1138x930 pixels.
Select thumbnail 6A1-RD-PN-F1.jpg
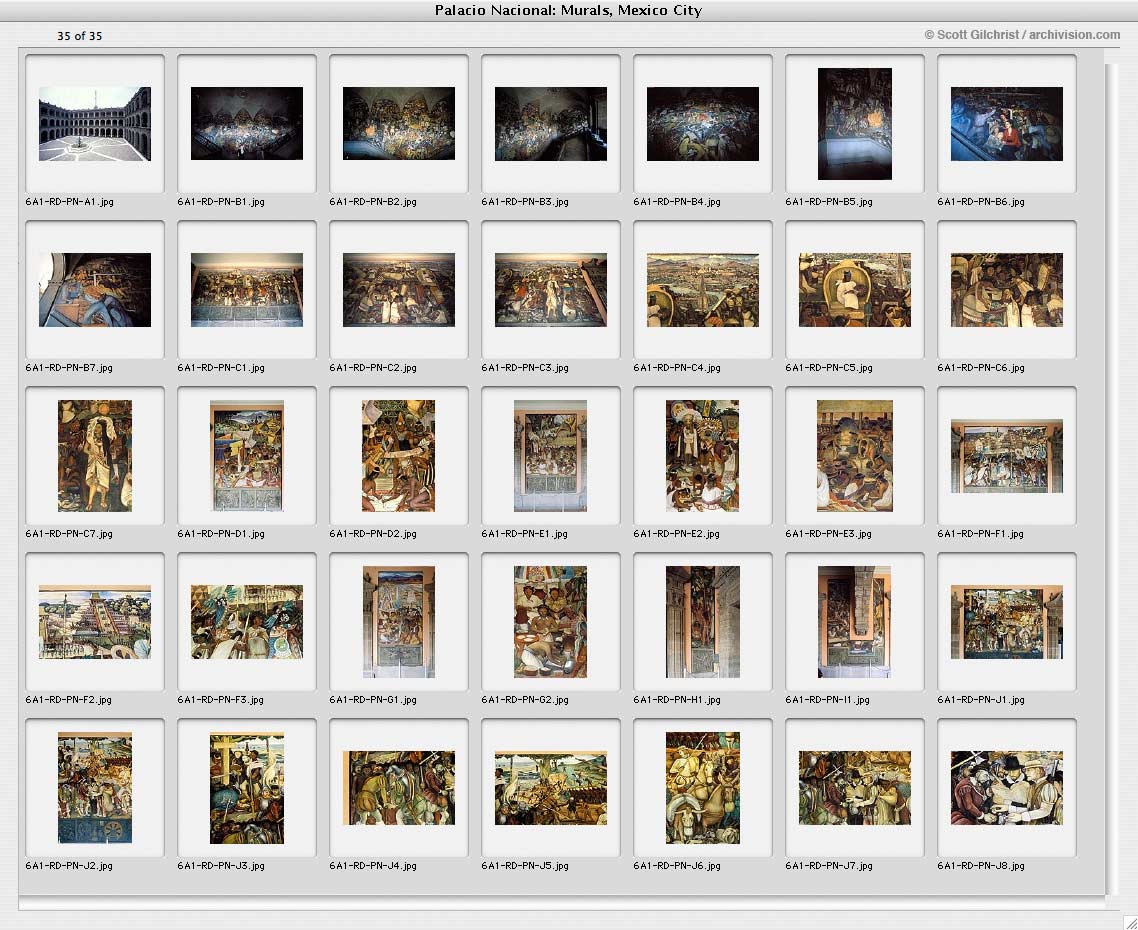(1007, 456)
